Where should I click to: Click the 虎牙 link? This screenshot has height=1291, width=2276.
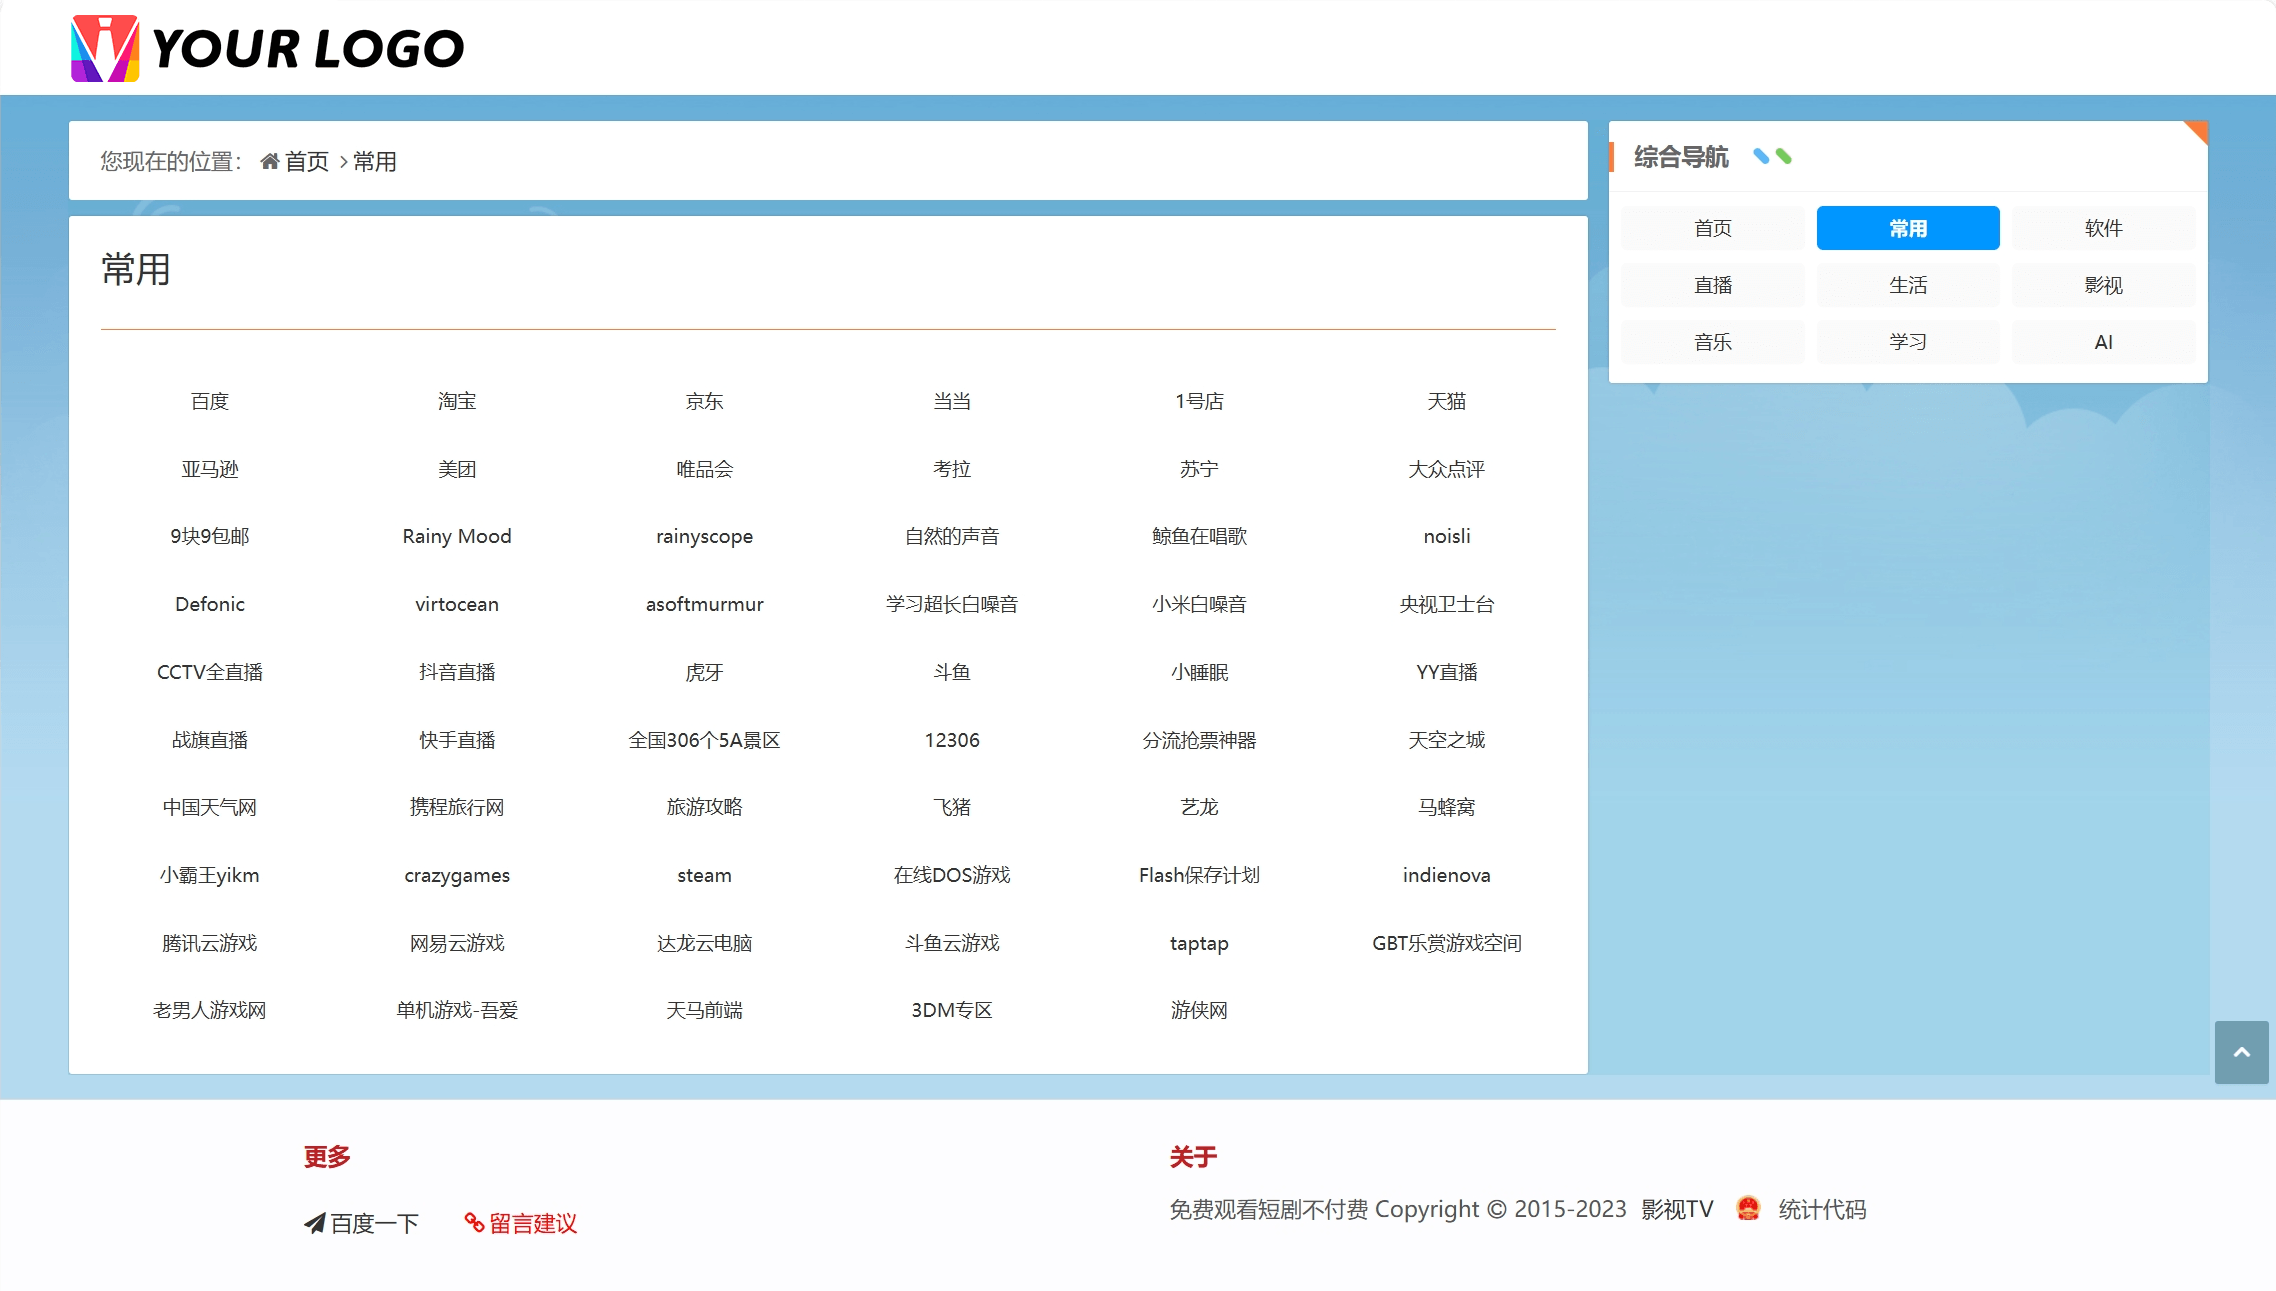pyautogui.click(x=704, y=672)
